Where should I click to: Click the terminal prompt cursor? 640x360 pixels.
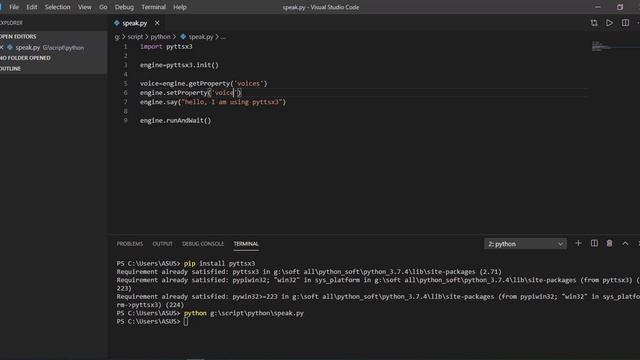point(186,322)
